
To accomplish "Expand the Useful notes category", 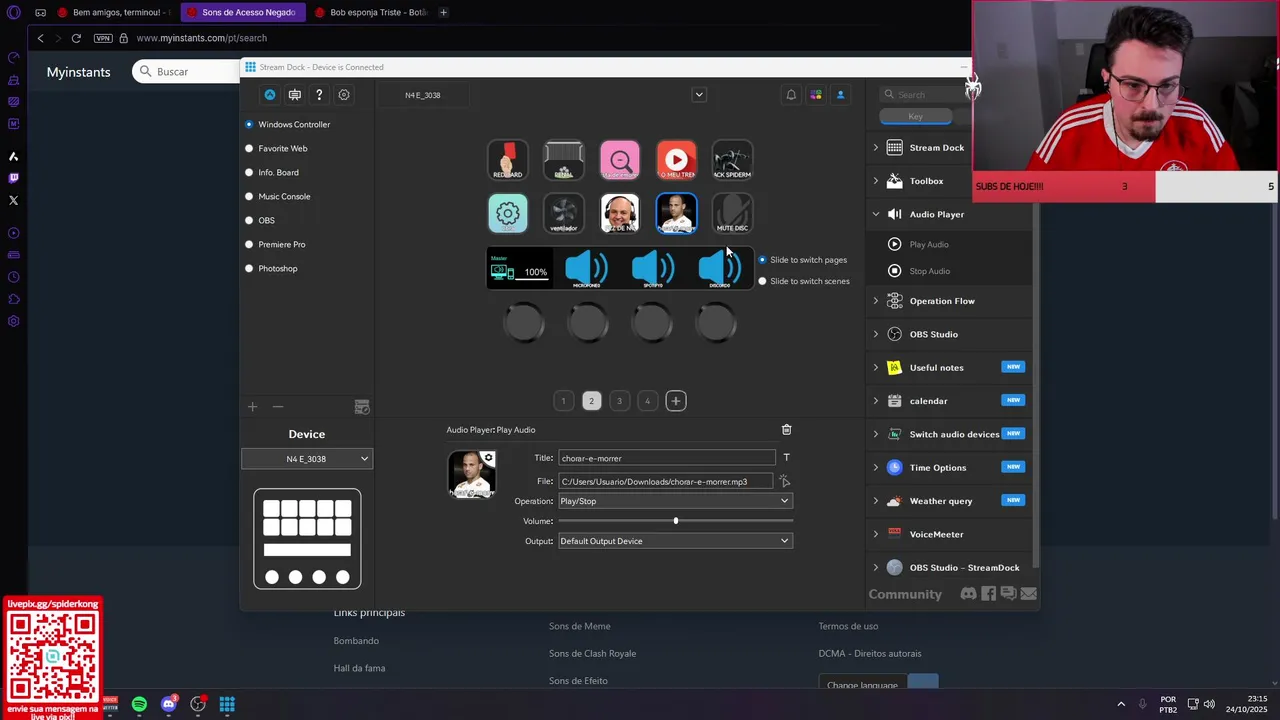I will (x=876, y=368).
